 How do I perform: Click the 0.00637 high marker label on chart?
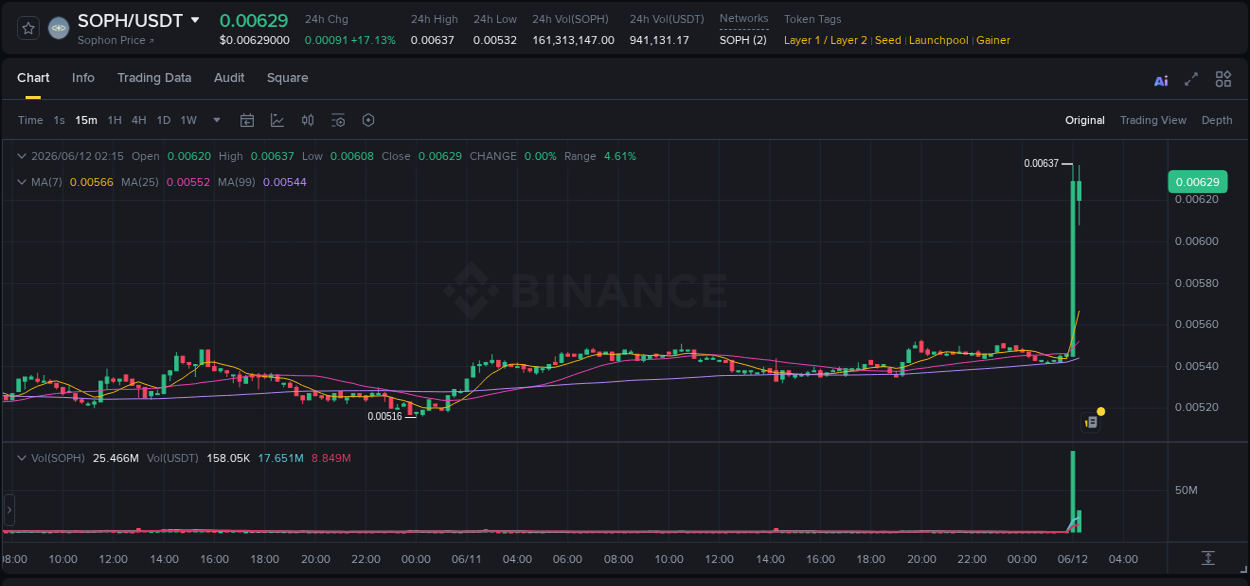pyautogui.click(x=1041, y=163)
